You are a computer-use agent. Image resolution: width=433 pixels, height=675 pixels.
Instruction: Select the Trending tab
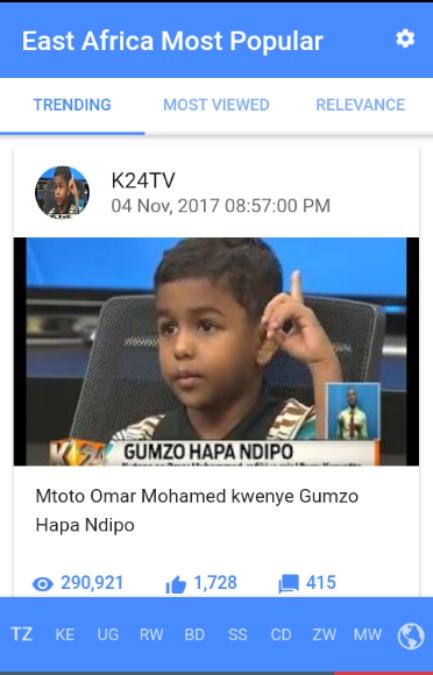[x=72, y=105]
